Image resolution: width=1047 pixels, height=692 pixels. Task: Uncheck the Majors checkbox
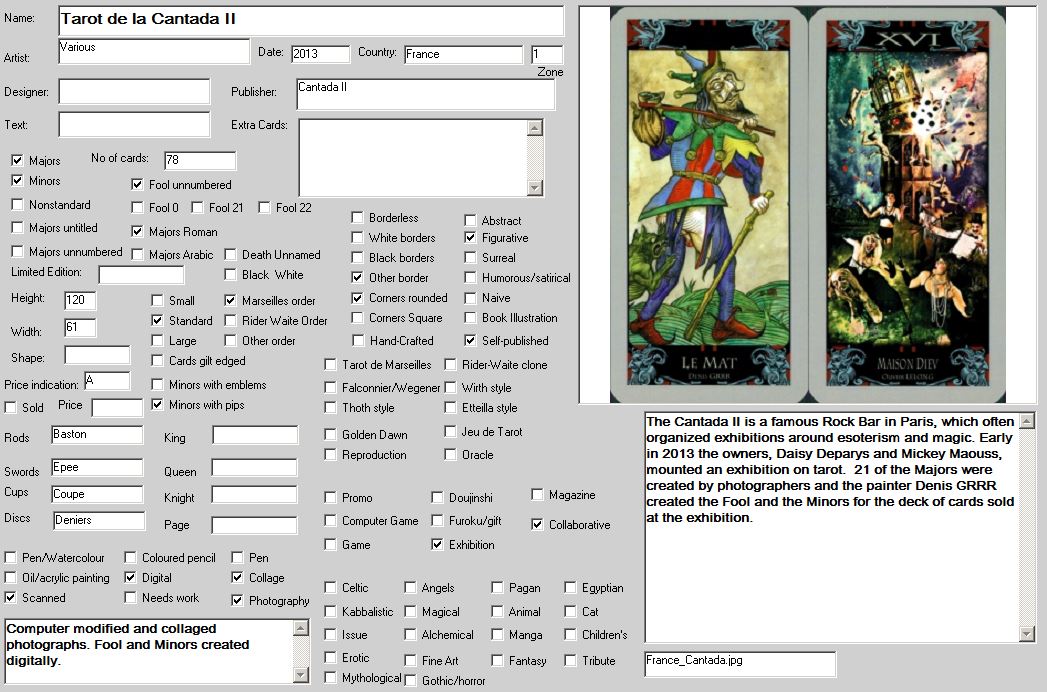pyautogui.click(x=17, y=160)
